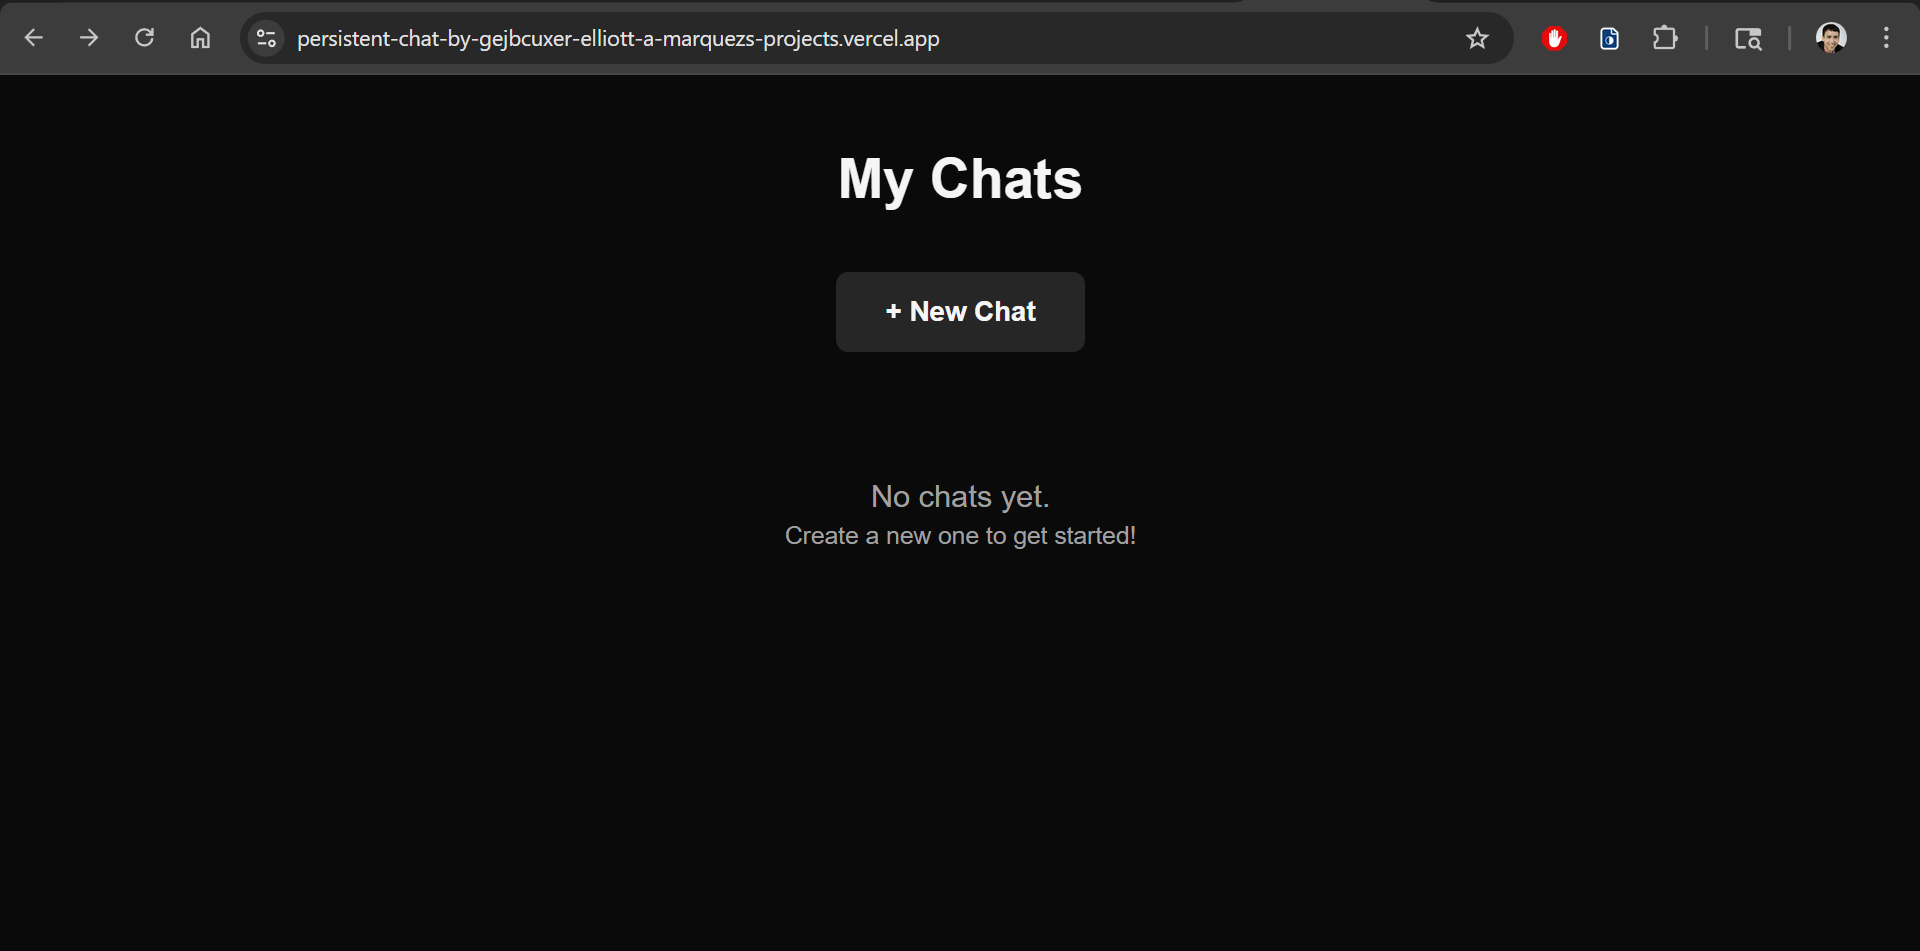The height and width of the screenshot is (951, 1920).
Task: Bookmark this page with the star
Action: (1477, 38)
